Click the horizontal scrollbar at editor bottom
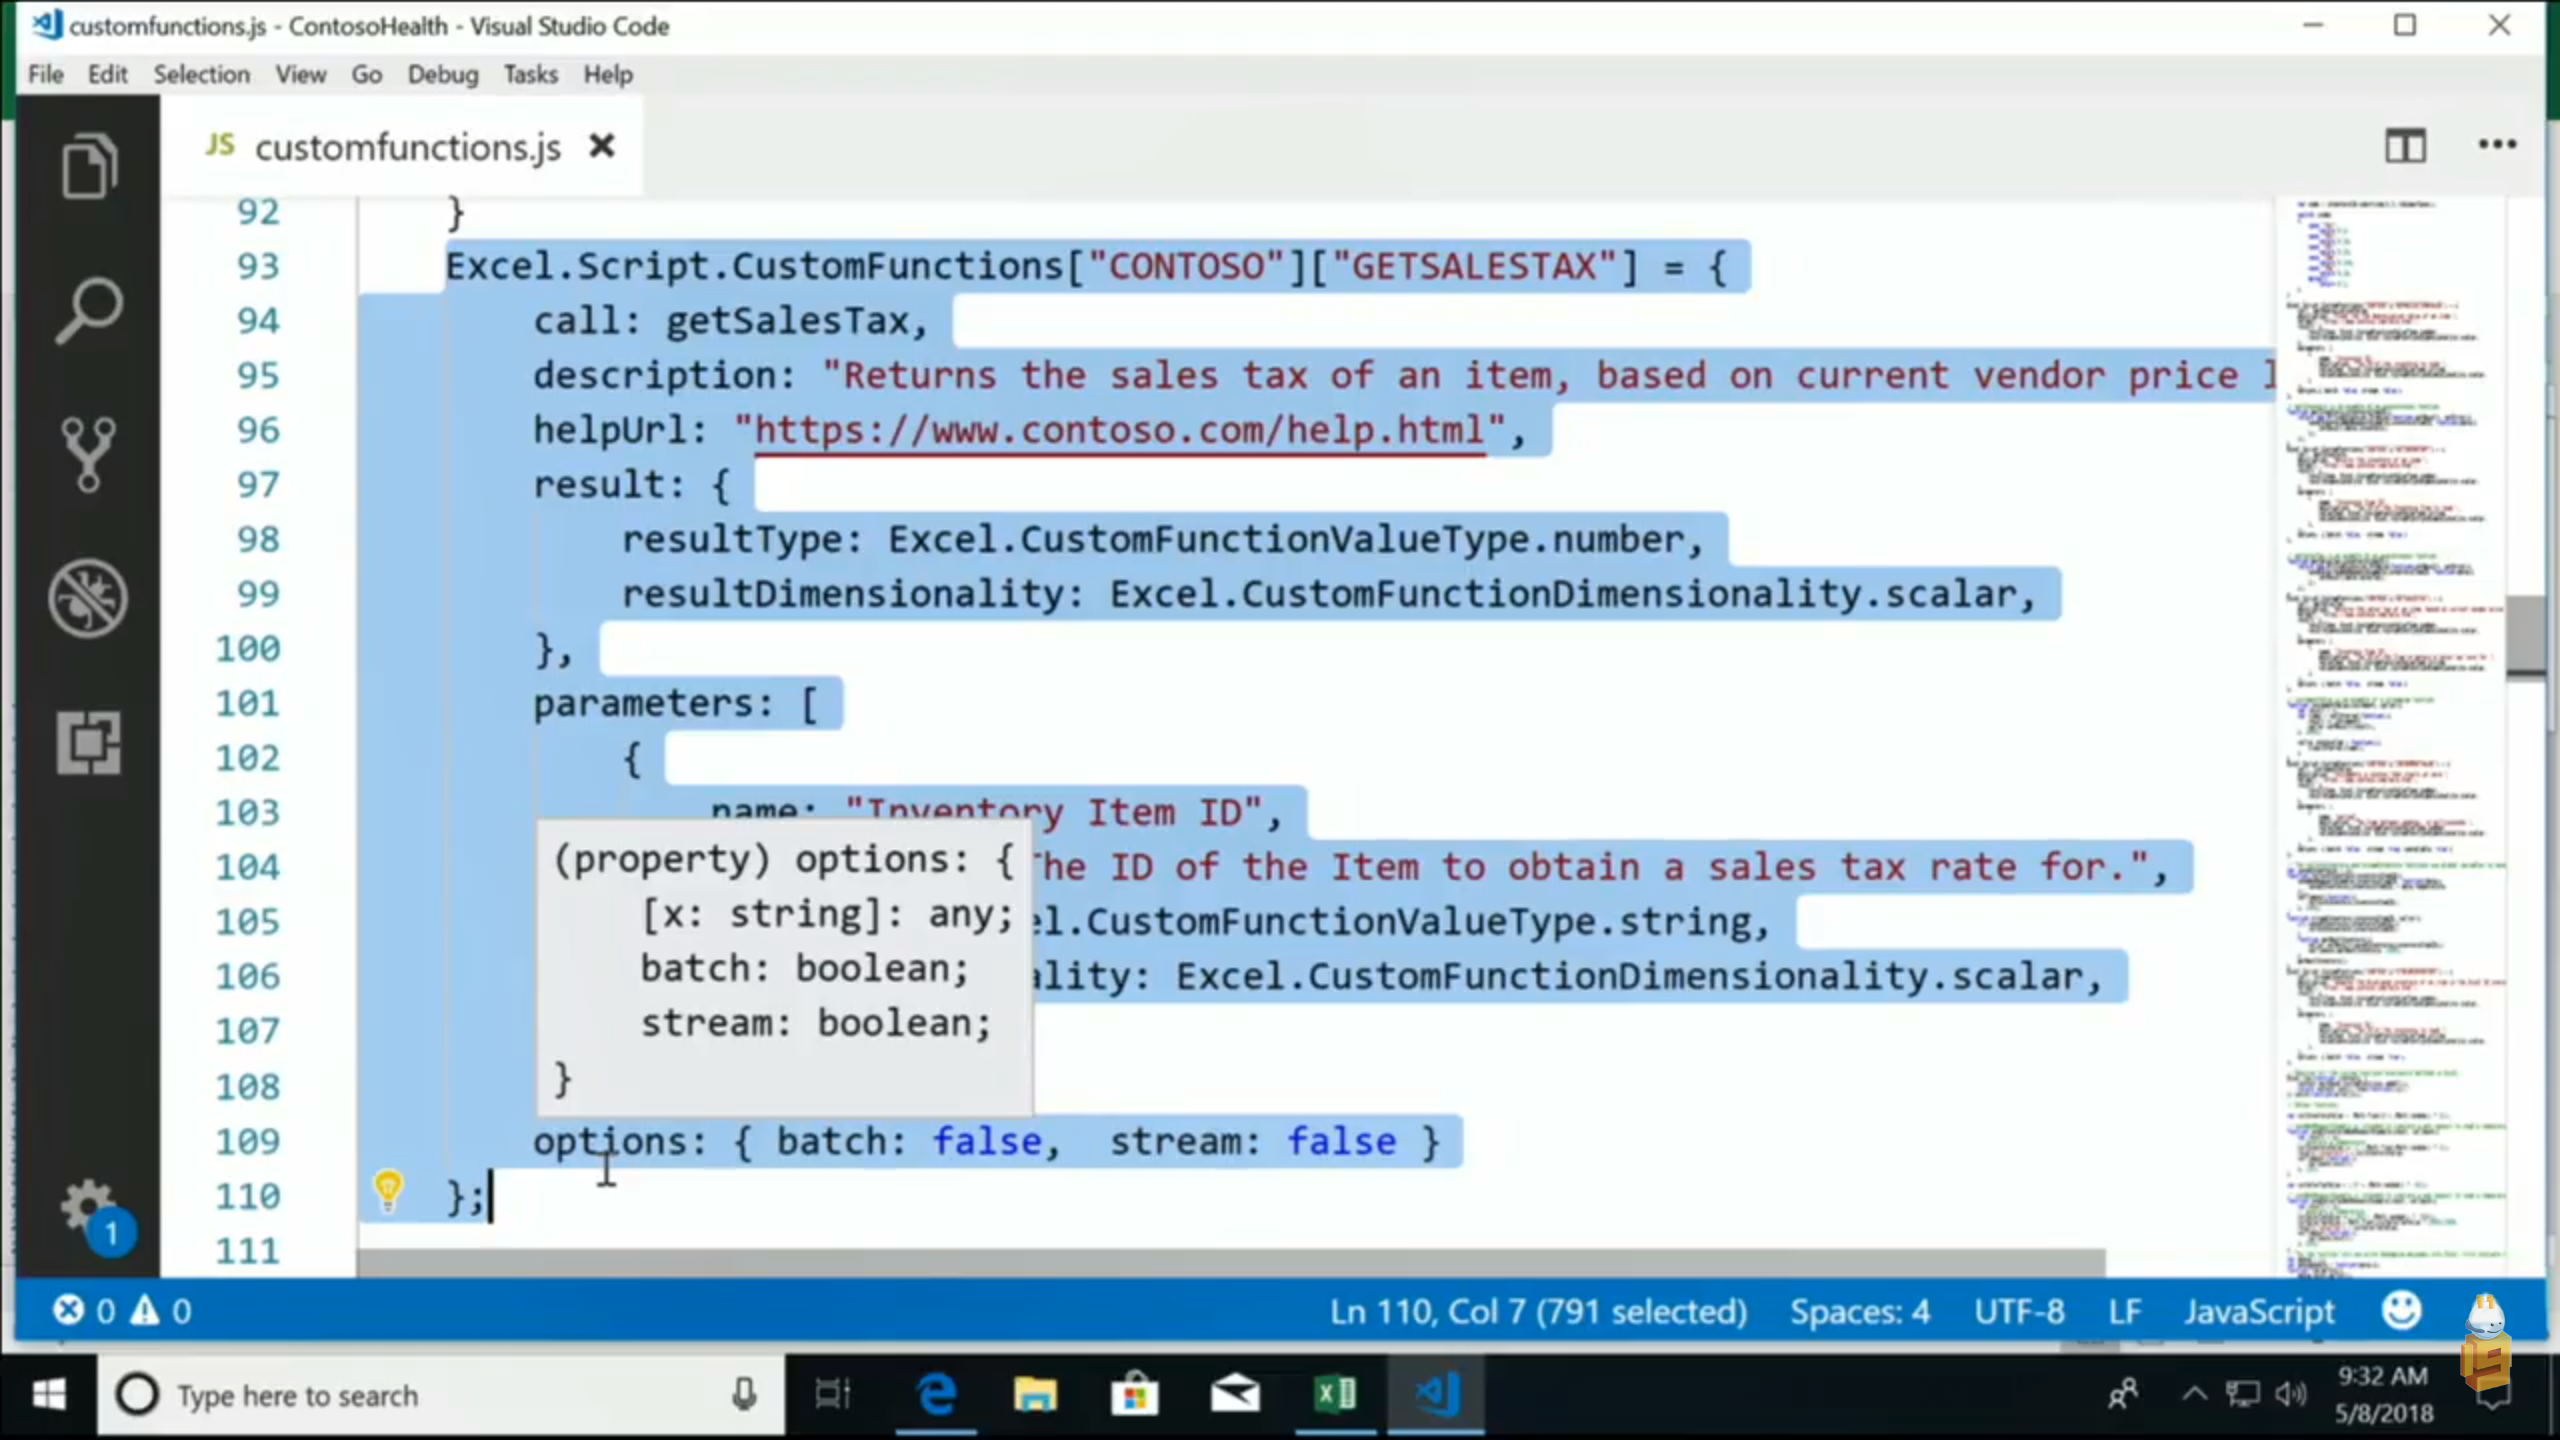 pos(1232,1262)
